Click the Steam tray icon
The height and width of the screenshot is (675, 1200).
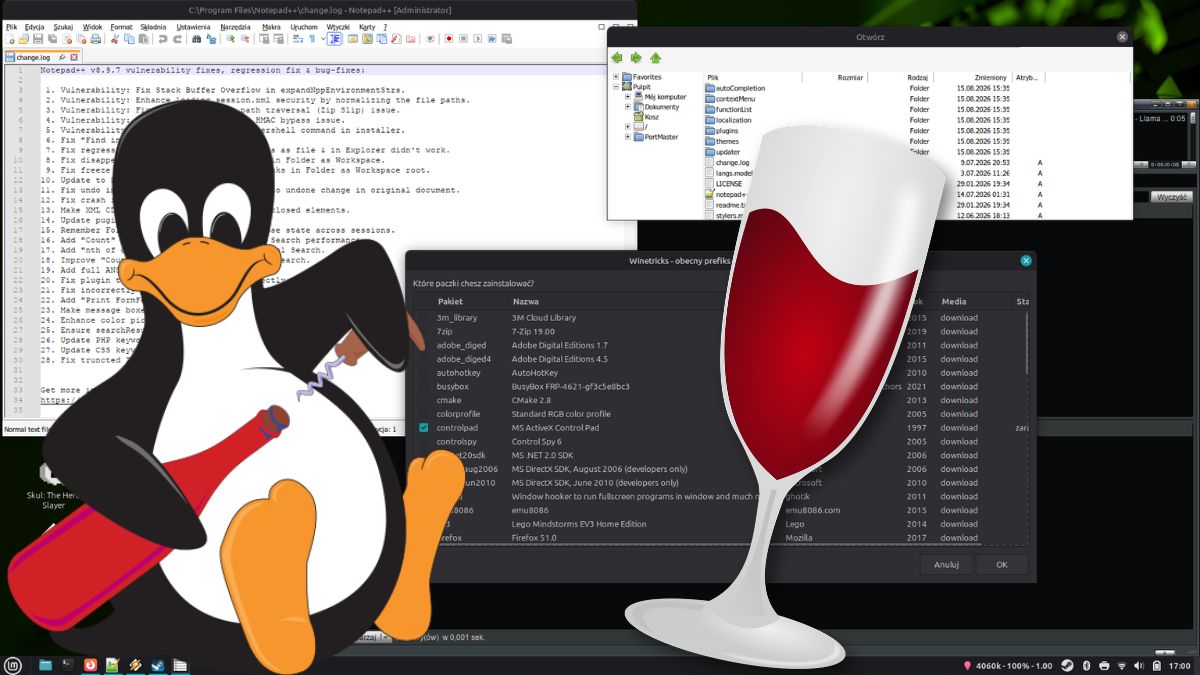click(x=1068, y=665)
